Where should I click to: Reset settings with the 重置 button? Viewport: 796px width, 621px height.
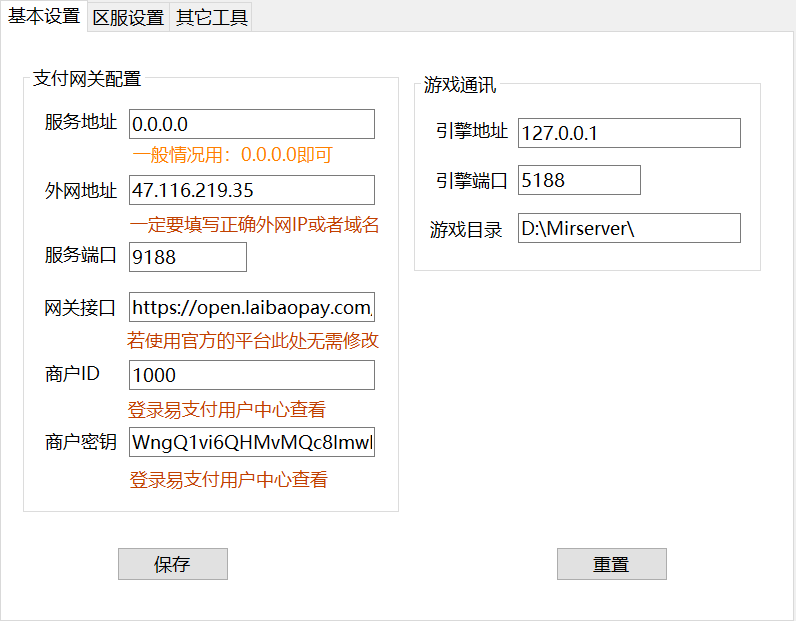(x=612, y=564)
